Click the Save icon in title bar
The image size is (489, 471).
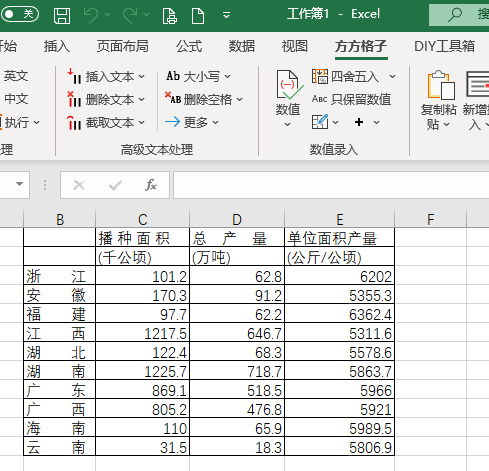62,15
